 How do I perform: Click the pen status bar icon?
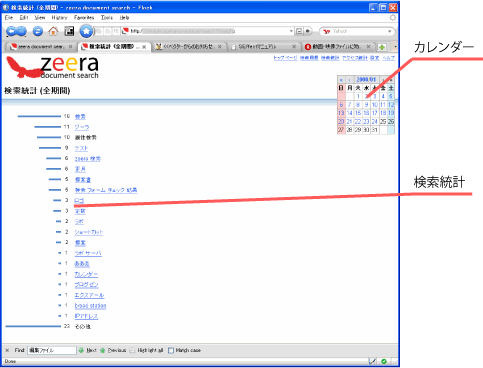coord(373,361)
